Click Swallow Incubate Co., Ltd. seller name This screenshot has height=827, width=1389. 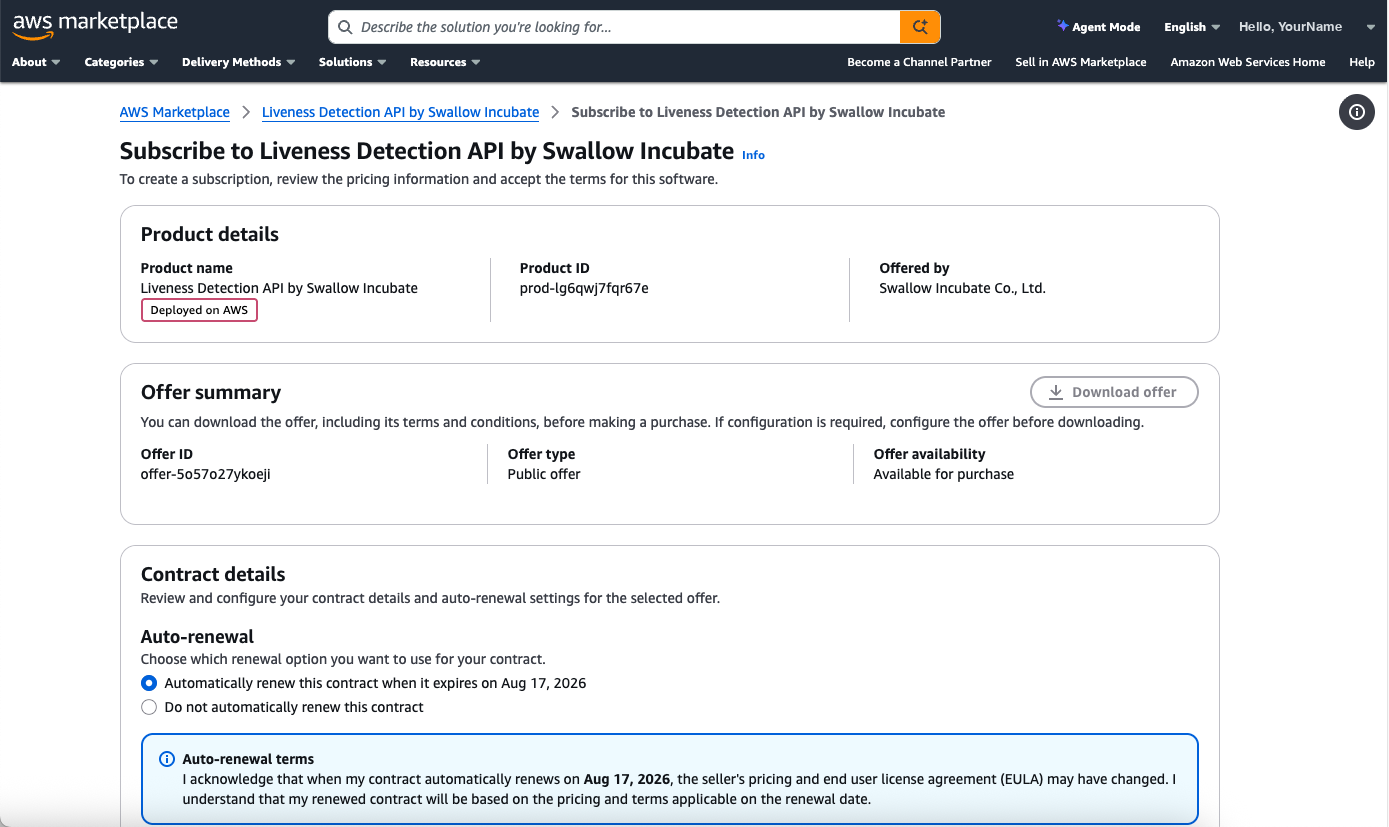tap(962, 288)
